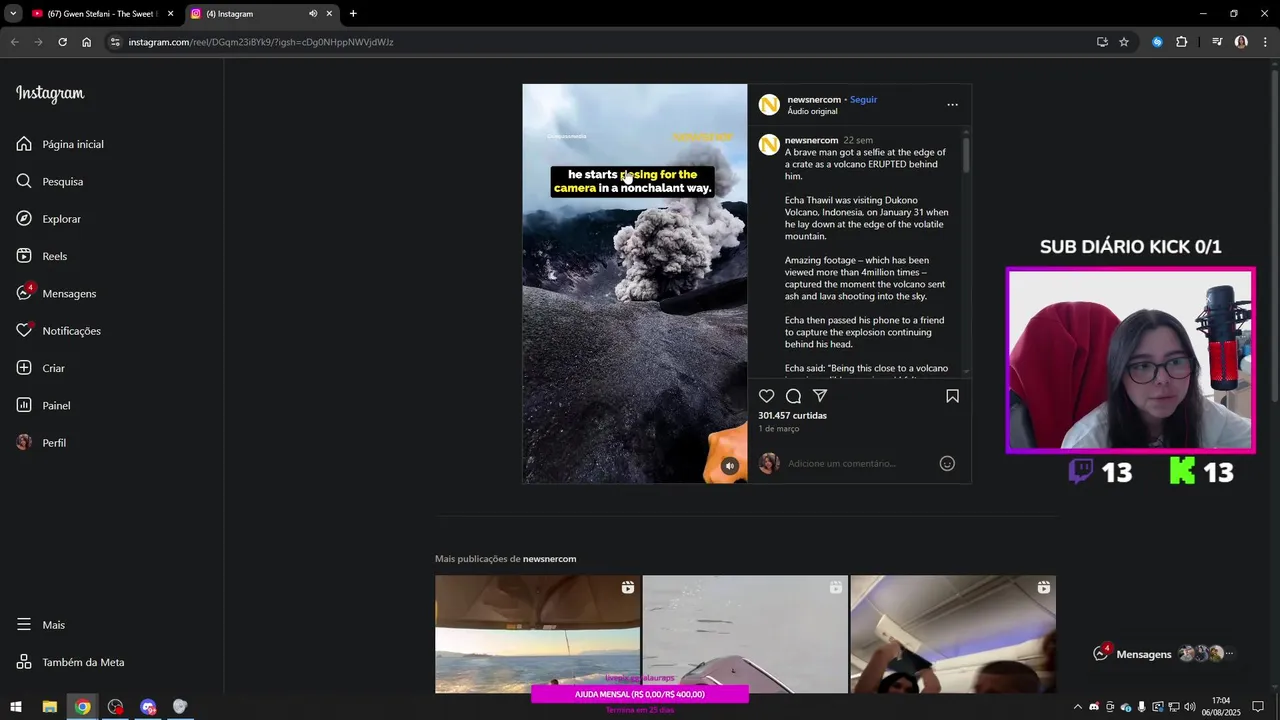Bookmark this page with star icon
This screenshot has width=1280, height=720.
click(1124, 42)
